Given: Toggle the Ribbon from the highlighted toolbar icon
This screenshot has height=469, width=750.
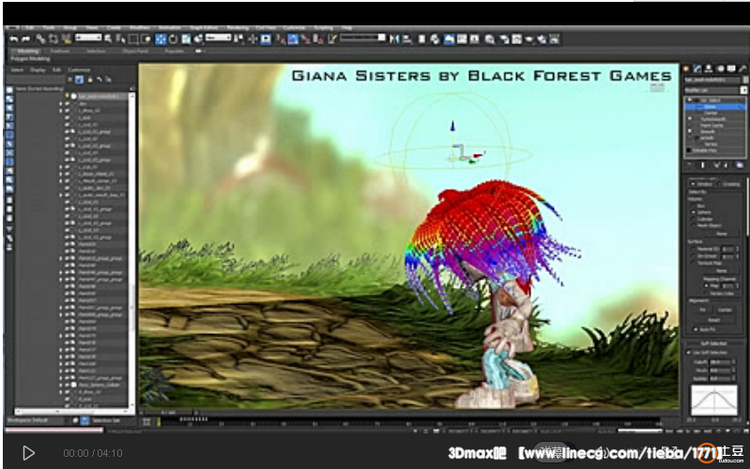Looking at the screenshot, I should 449,39.
